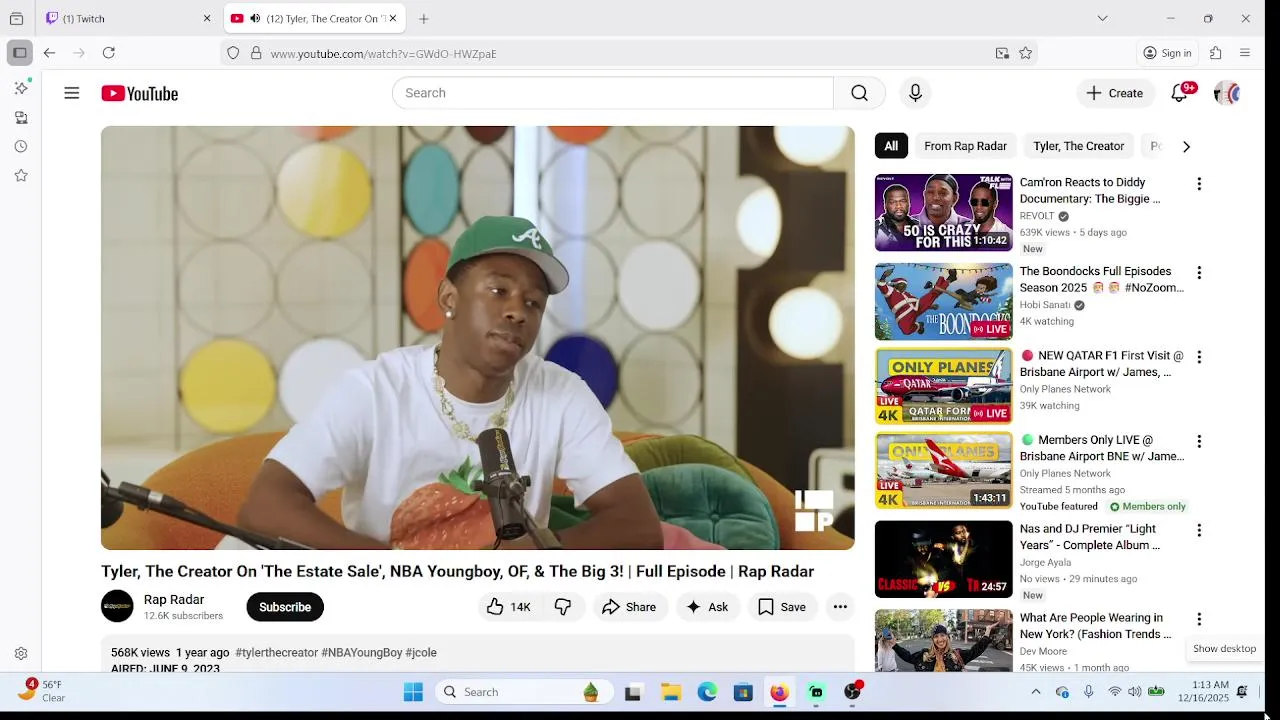The height and width of the screenshot is (720, 1280).
Task: Share the video
Action: [x=629, y=607]
